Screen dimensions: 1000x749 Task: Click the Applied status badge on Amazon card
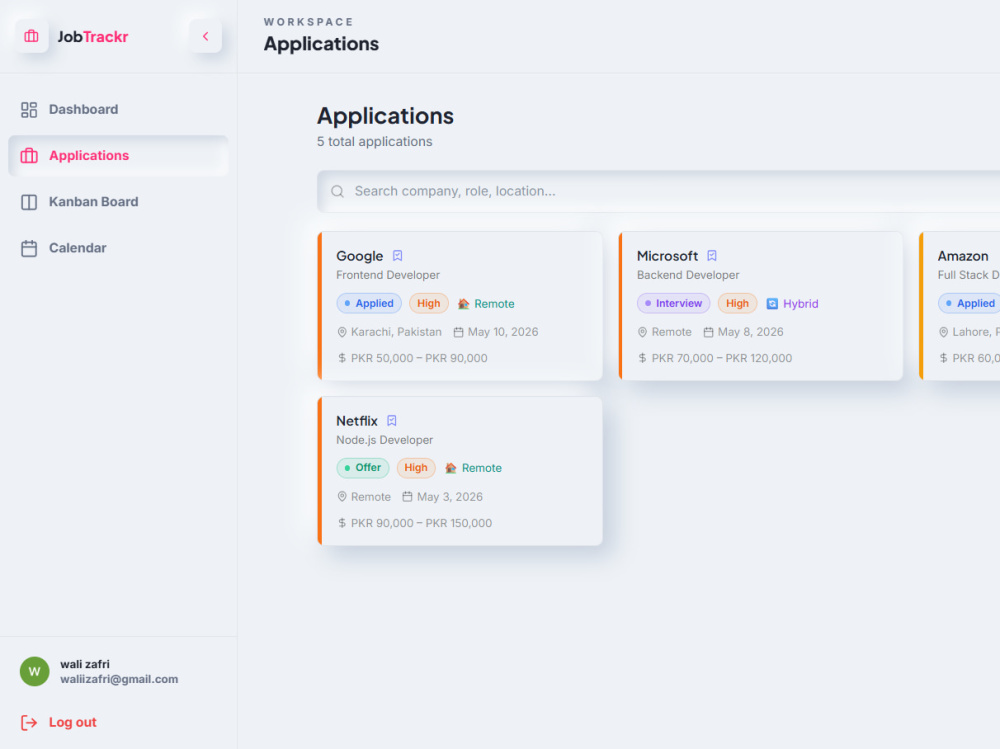969,303
